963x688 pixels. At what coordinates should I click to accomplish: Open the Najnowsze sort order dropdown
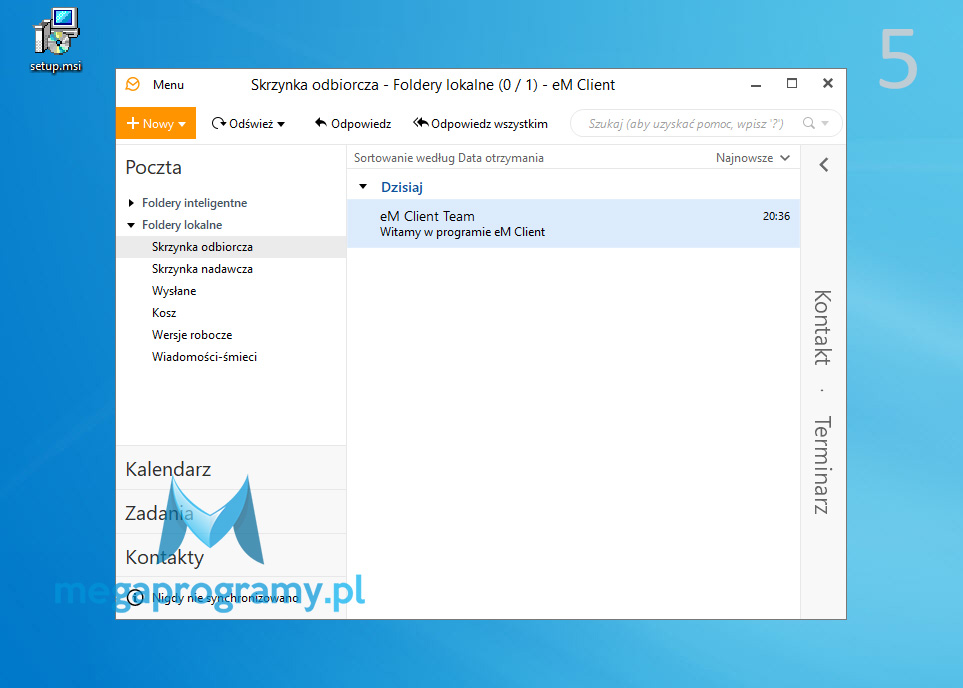point(752,158)
